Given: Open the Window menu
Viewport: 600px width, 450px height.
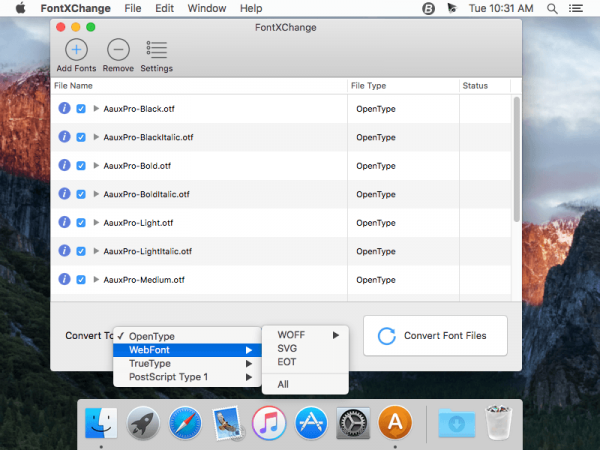Looking at the screenshot, I should point(207,8).
